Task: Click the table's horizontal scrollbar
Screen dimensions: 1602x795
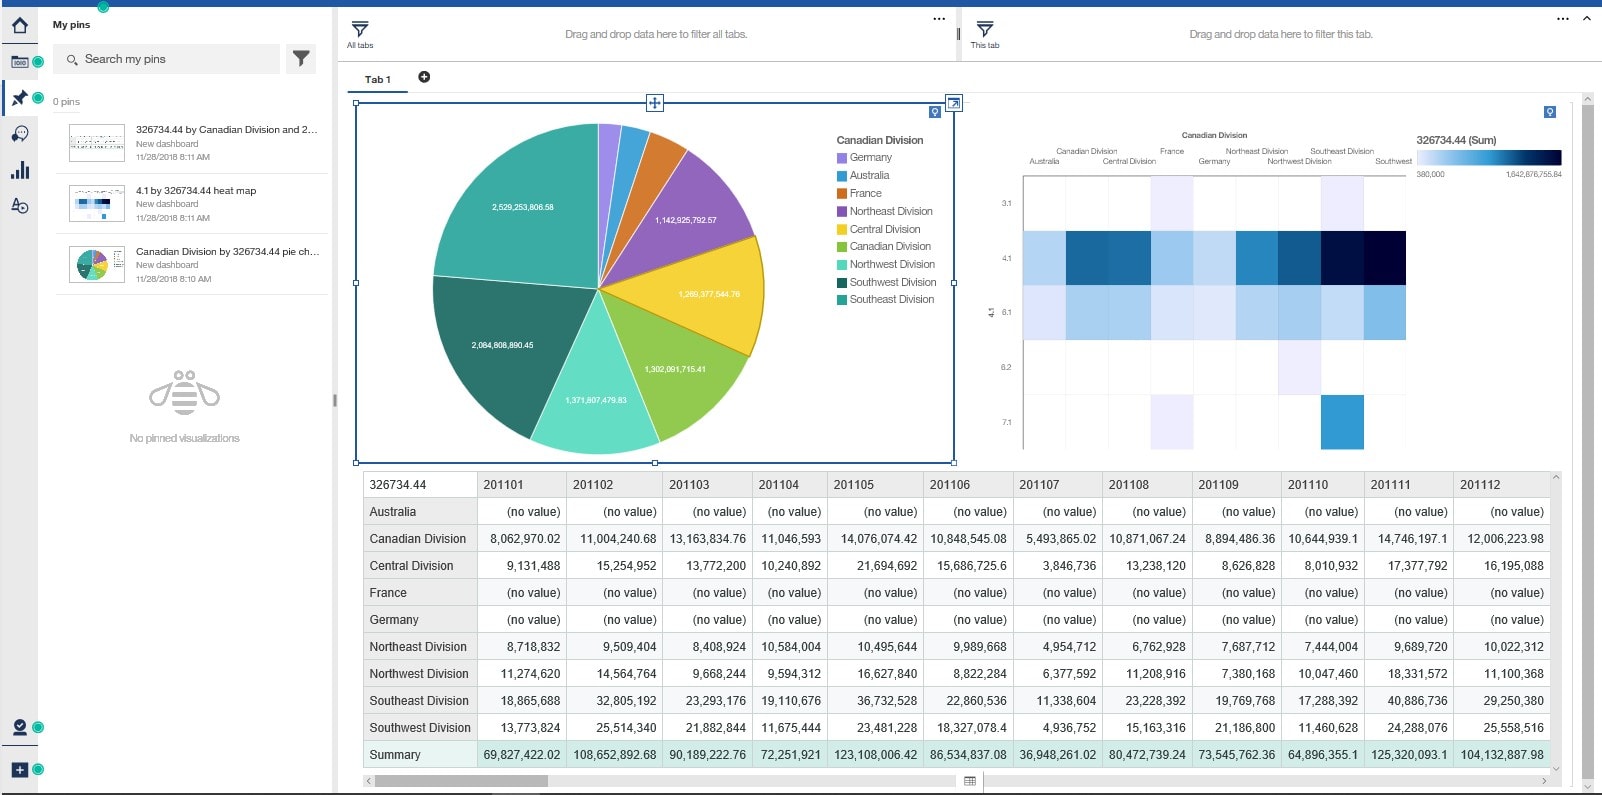Action: [461, 781]
